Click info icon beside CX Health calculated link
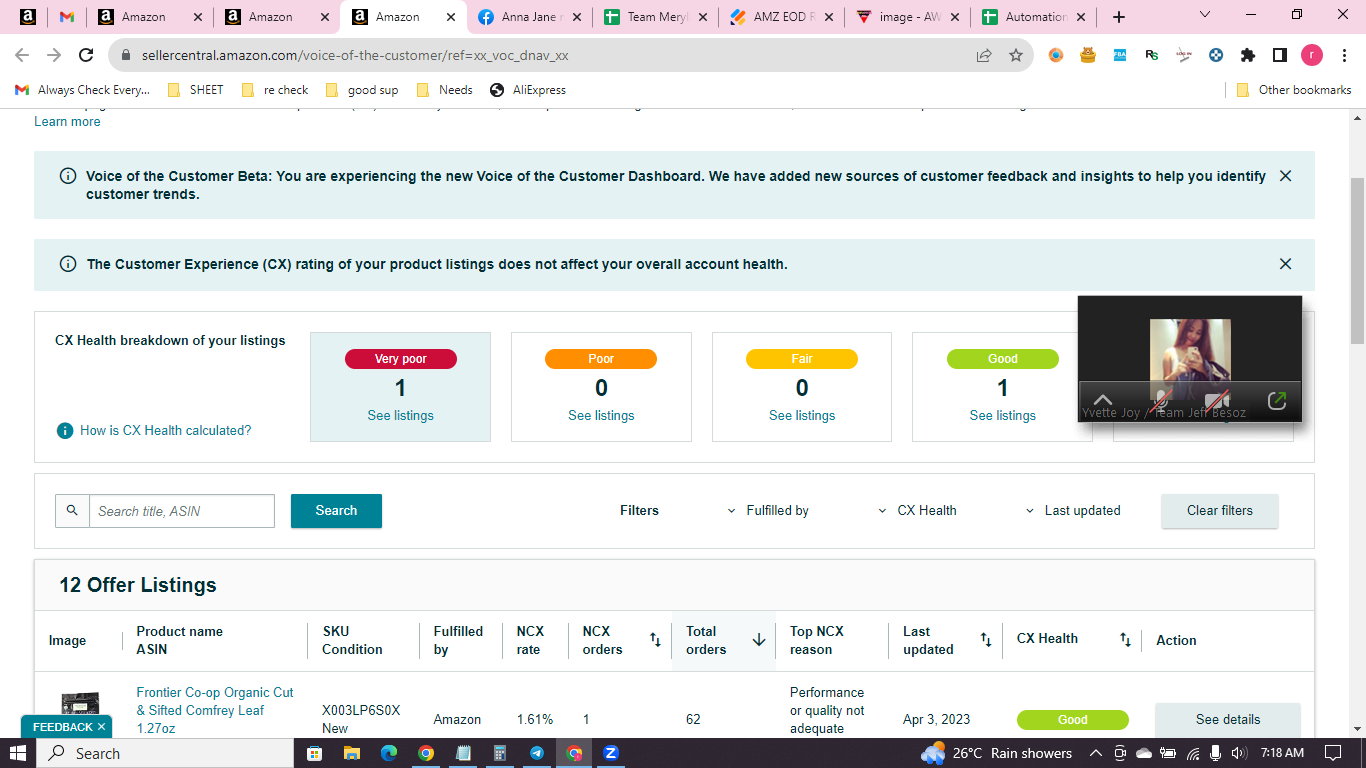Viewport: 1366px width, 768px height. pos(65,431)
